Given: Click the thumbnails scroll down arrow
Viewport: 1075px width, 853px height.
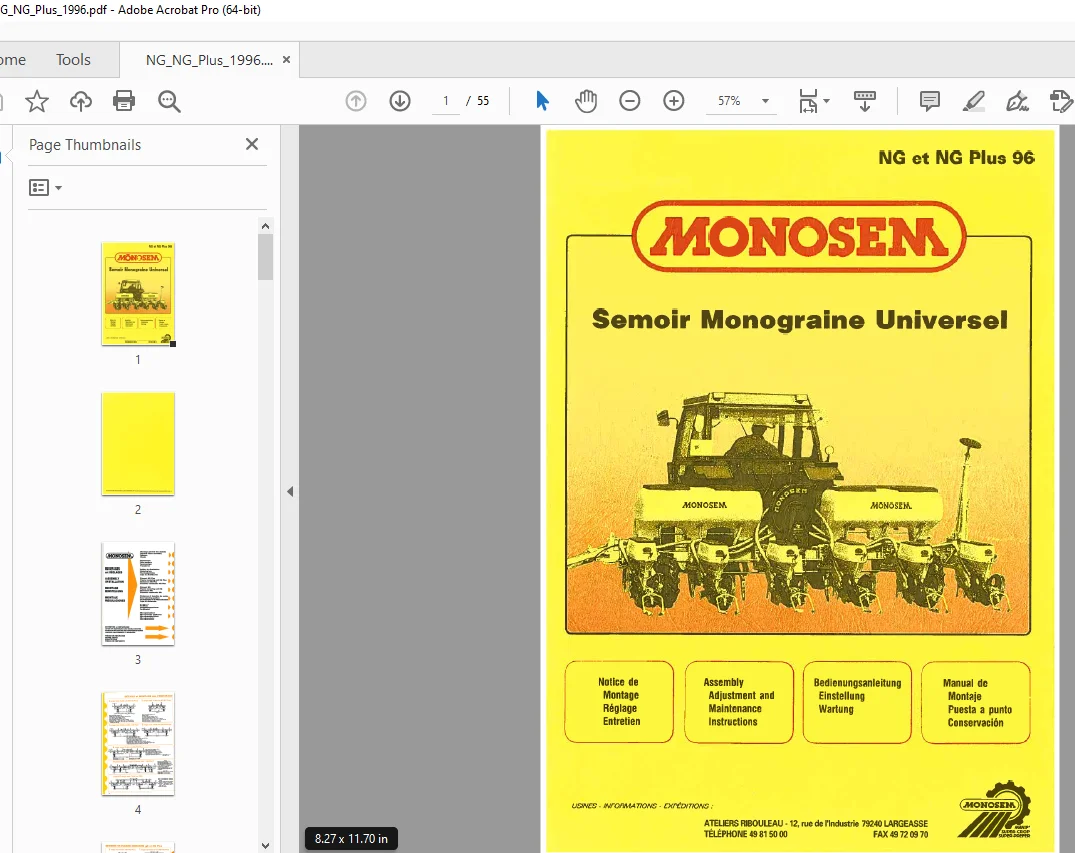Looking at the screenshot, I should click(265, 845).
